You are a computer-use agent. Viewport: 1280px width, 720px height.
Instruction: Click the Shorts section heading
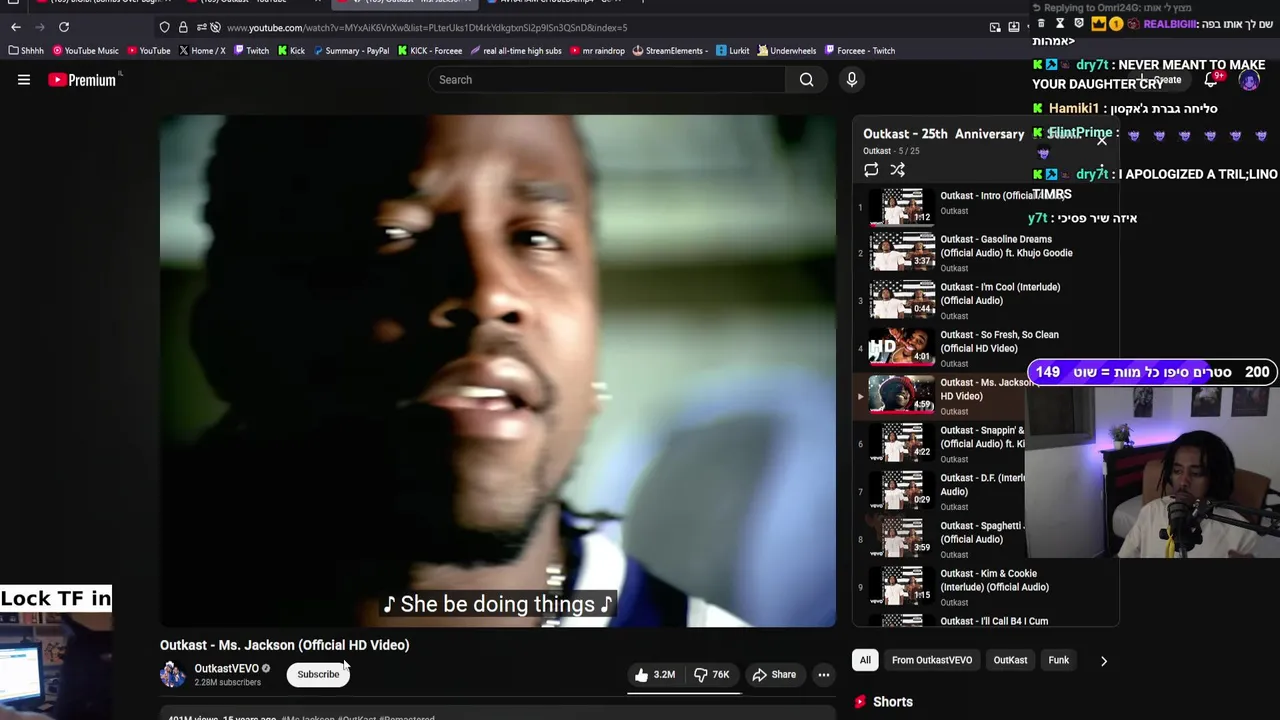(x=893, y=702)
